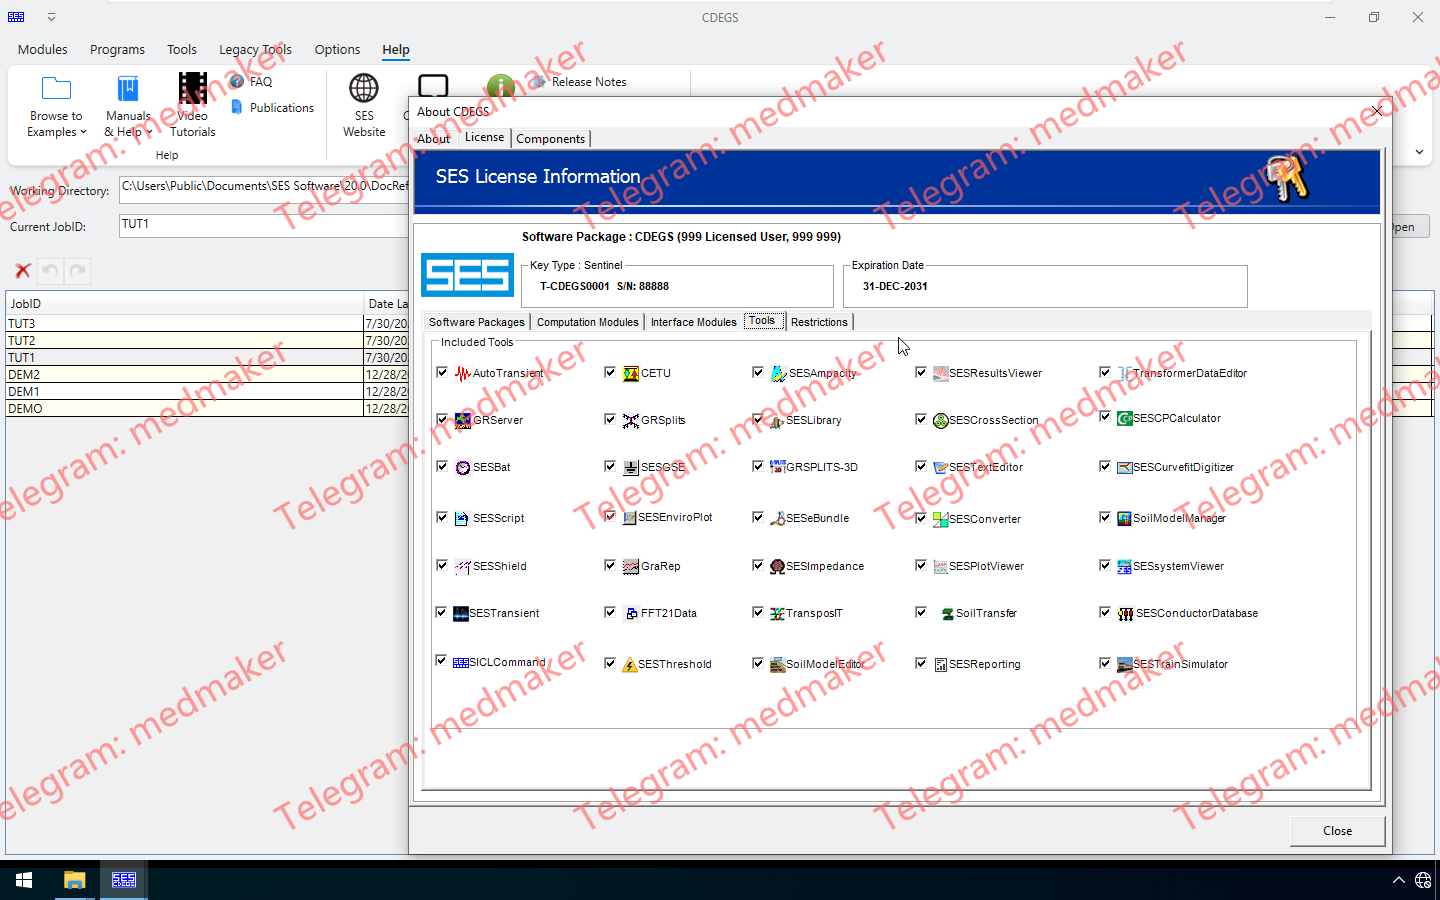Delete job with the red X icon
This screenshot has height=900, width=1440.
[x=23, y=271]
